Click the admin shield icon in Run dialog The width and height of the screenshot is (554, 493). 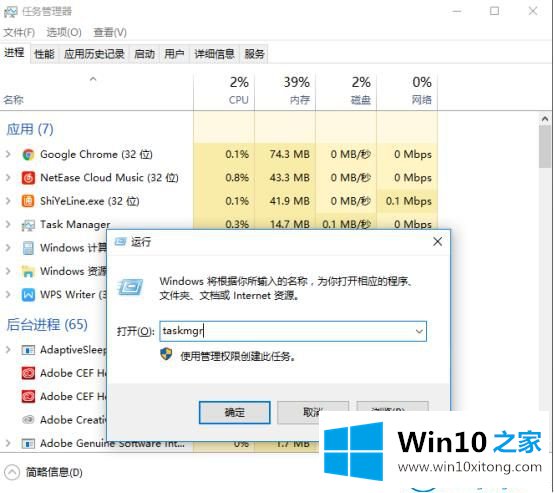[x=166, y=354]
